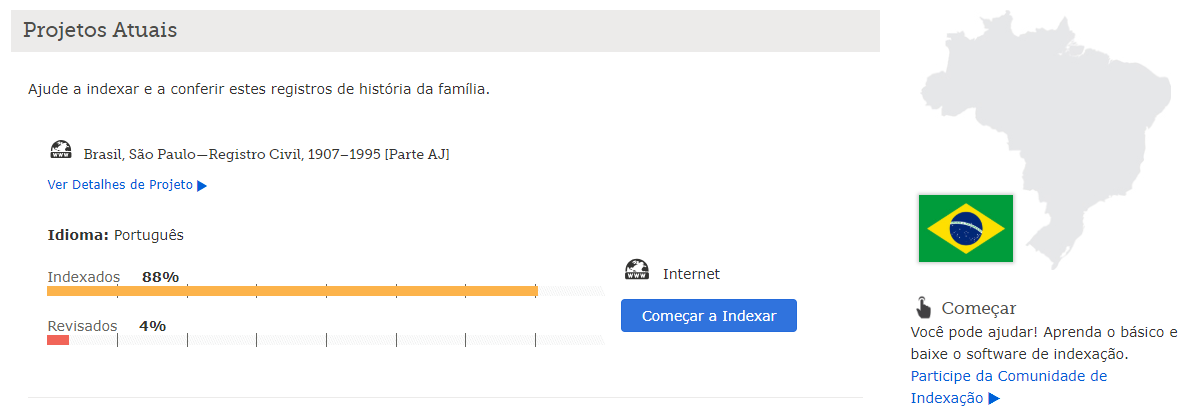Open Participe da Comunidade de Indexação link

[x=1009, y=387]
